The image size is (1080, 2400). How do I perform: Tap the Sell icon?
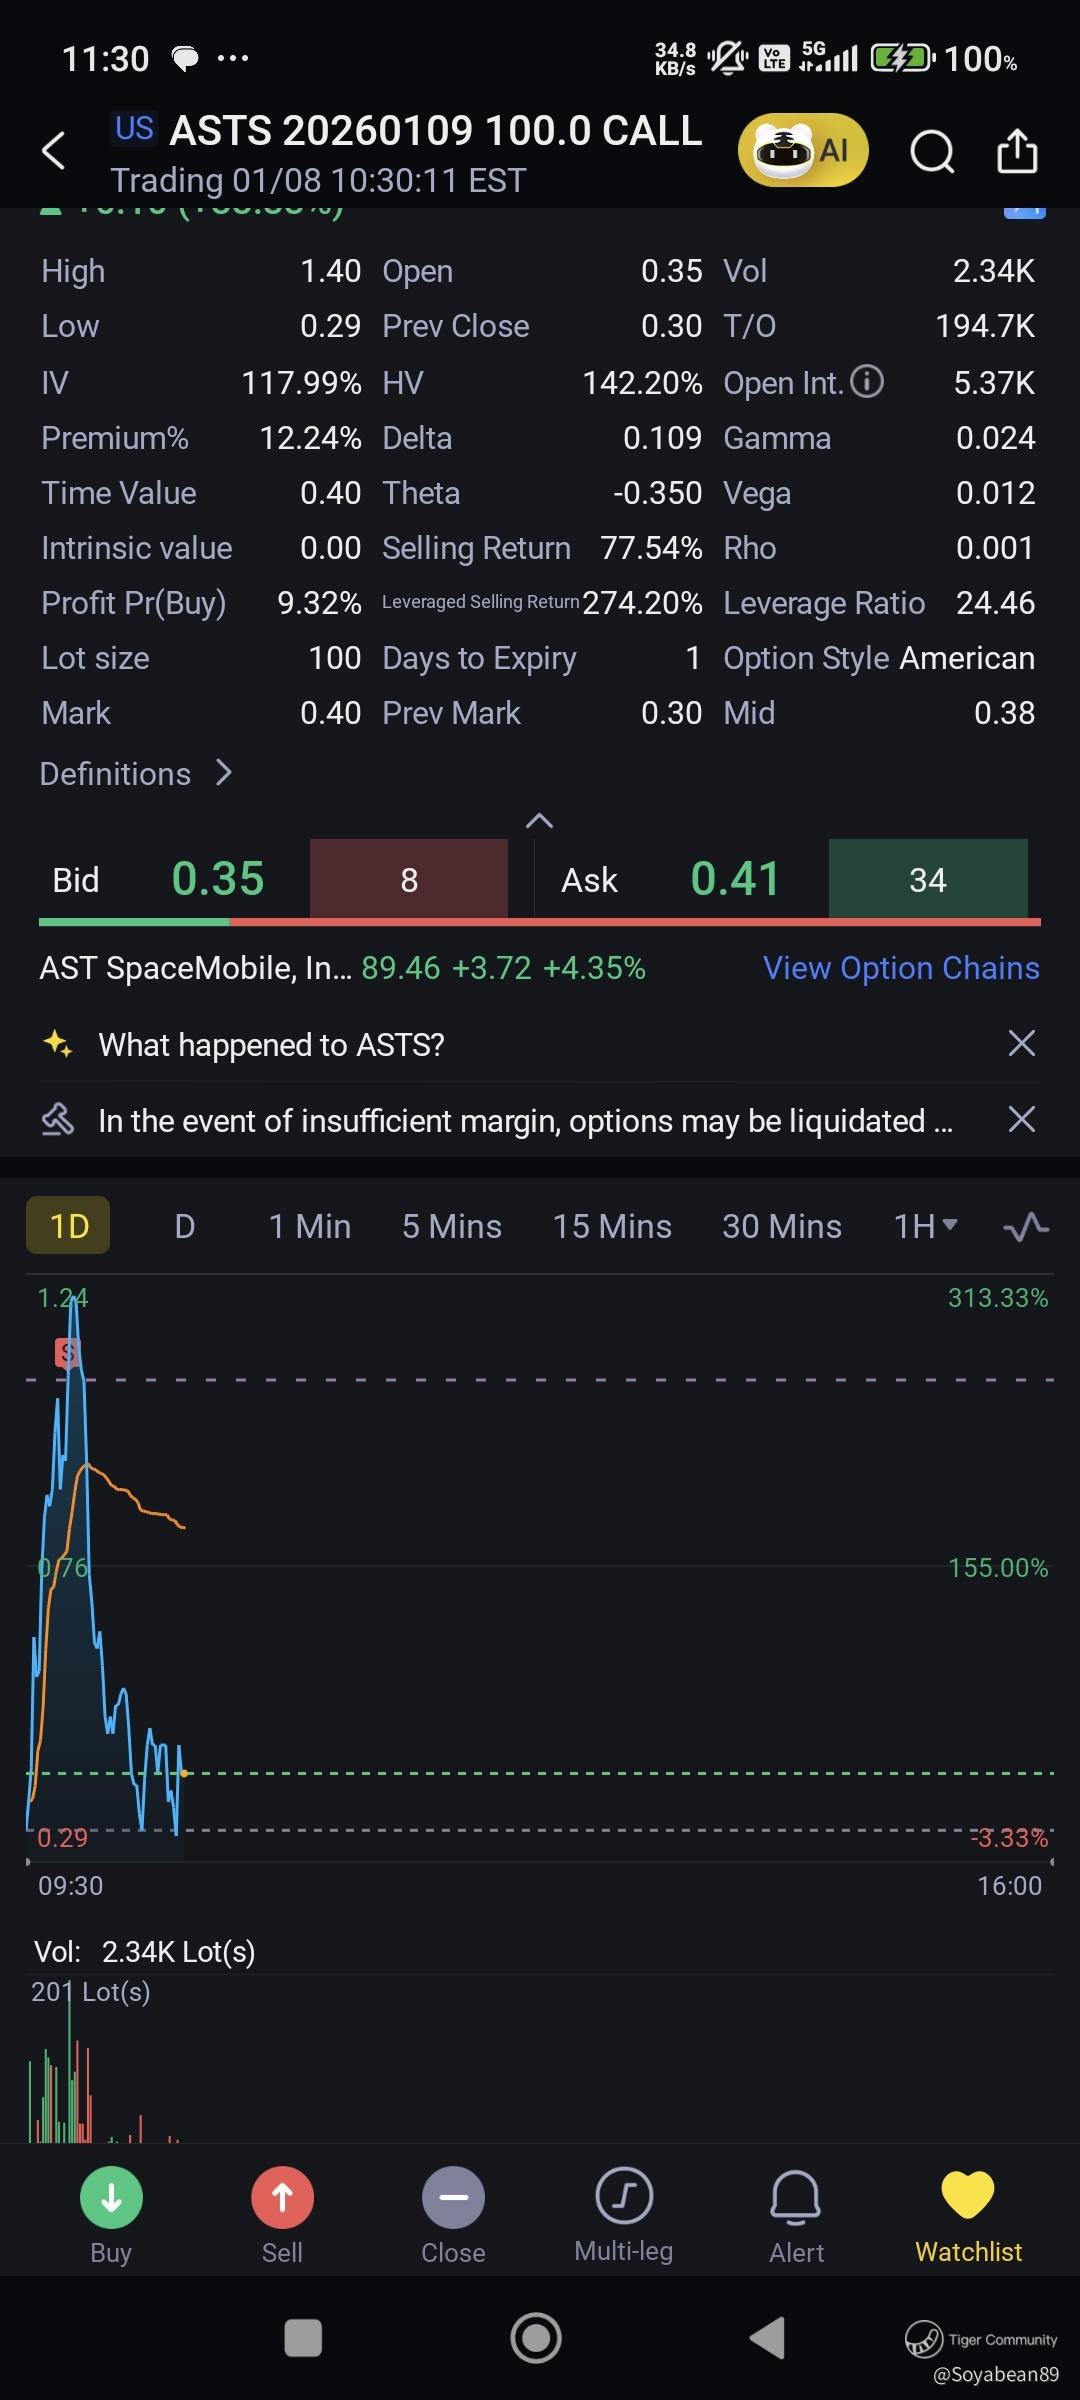click(x=282, y=2198)
